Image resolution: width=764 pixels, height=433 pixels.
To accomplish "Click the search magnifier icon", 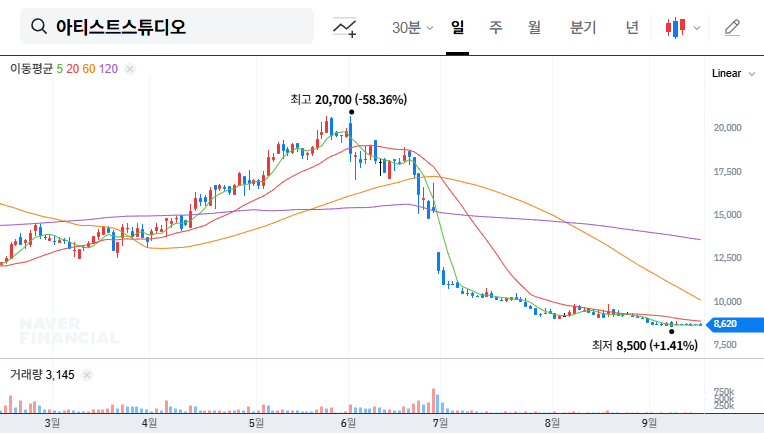I will (39, 26).
